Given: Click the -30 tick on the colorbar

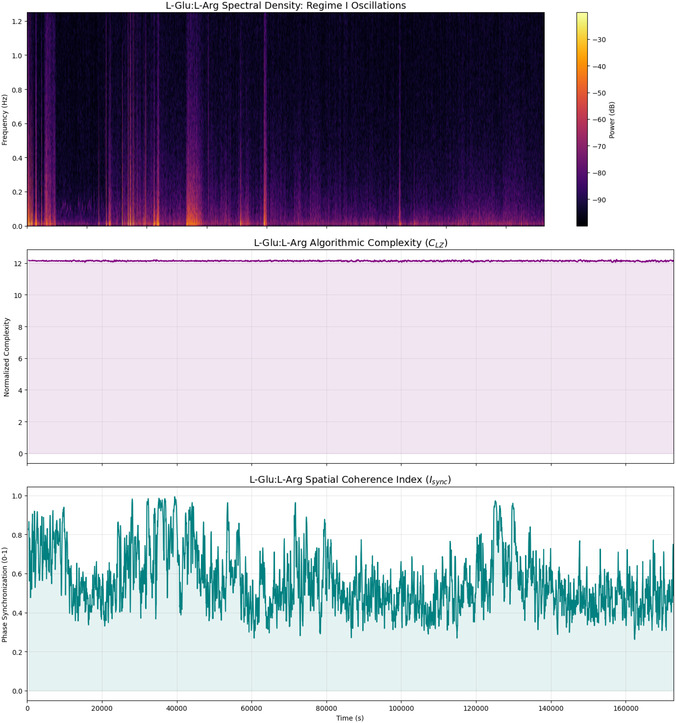Looking at the screenshot, I should click(599, 40).
